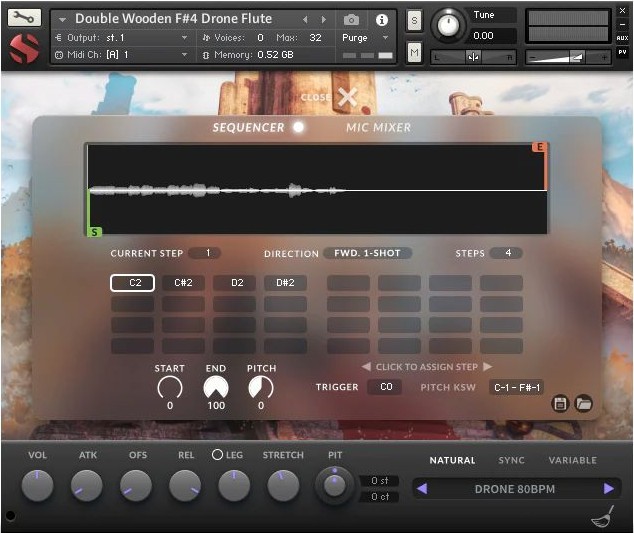Expand the instrument header dropdown arrow
The width and height of the screenshot is (634, 533).
tap(62, 19)
